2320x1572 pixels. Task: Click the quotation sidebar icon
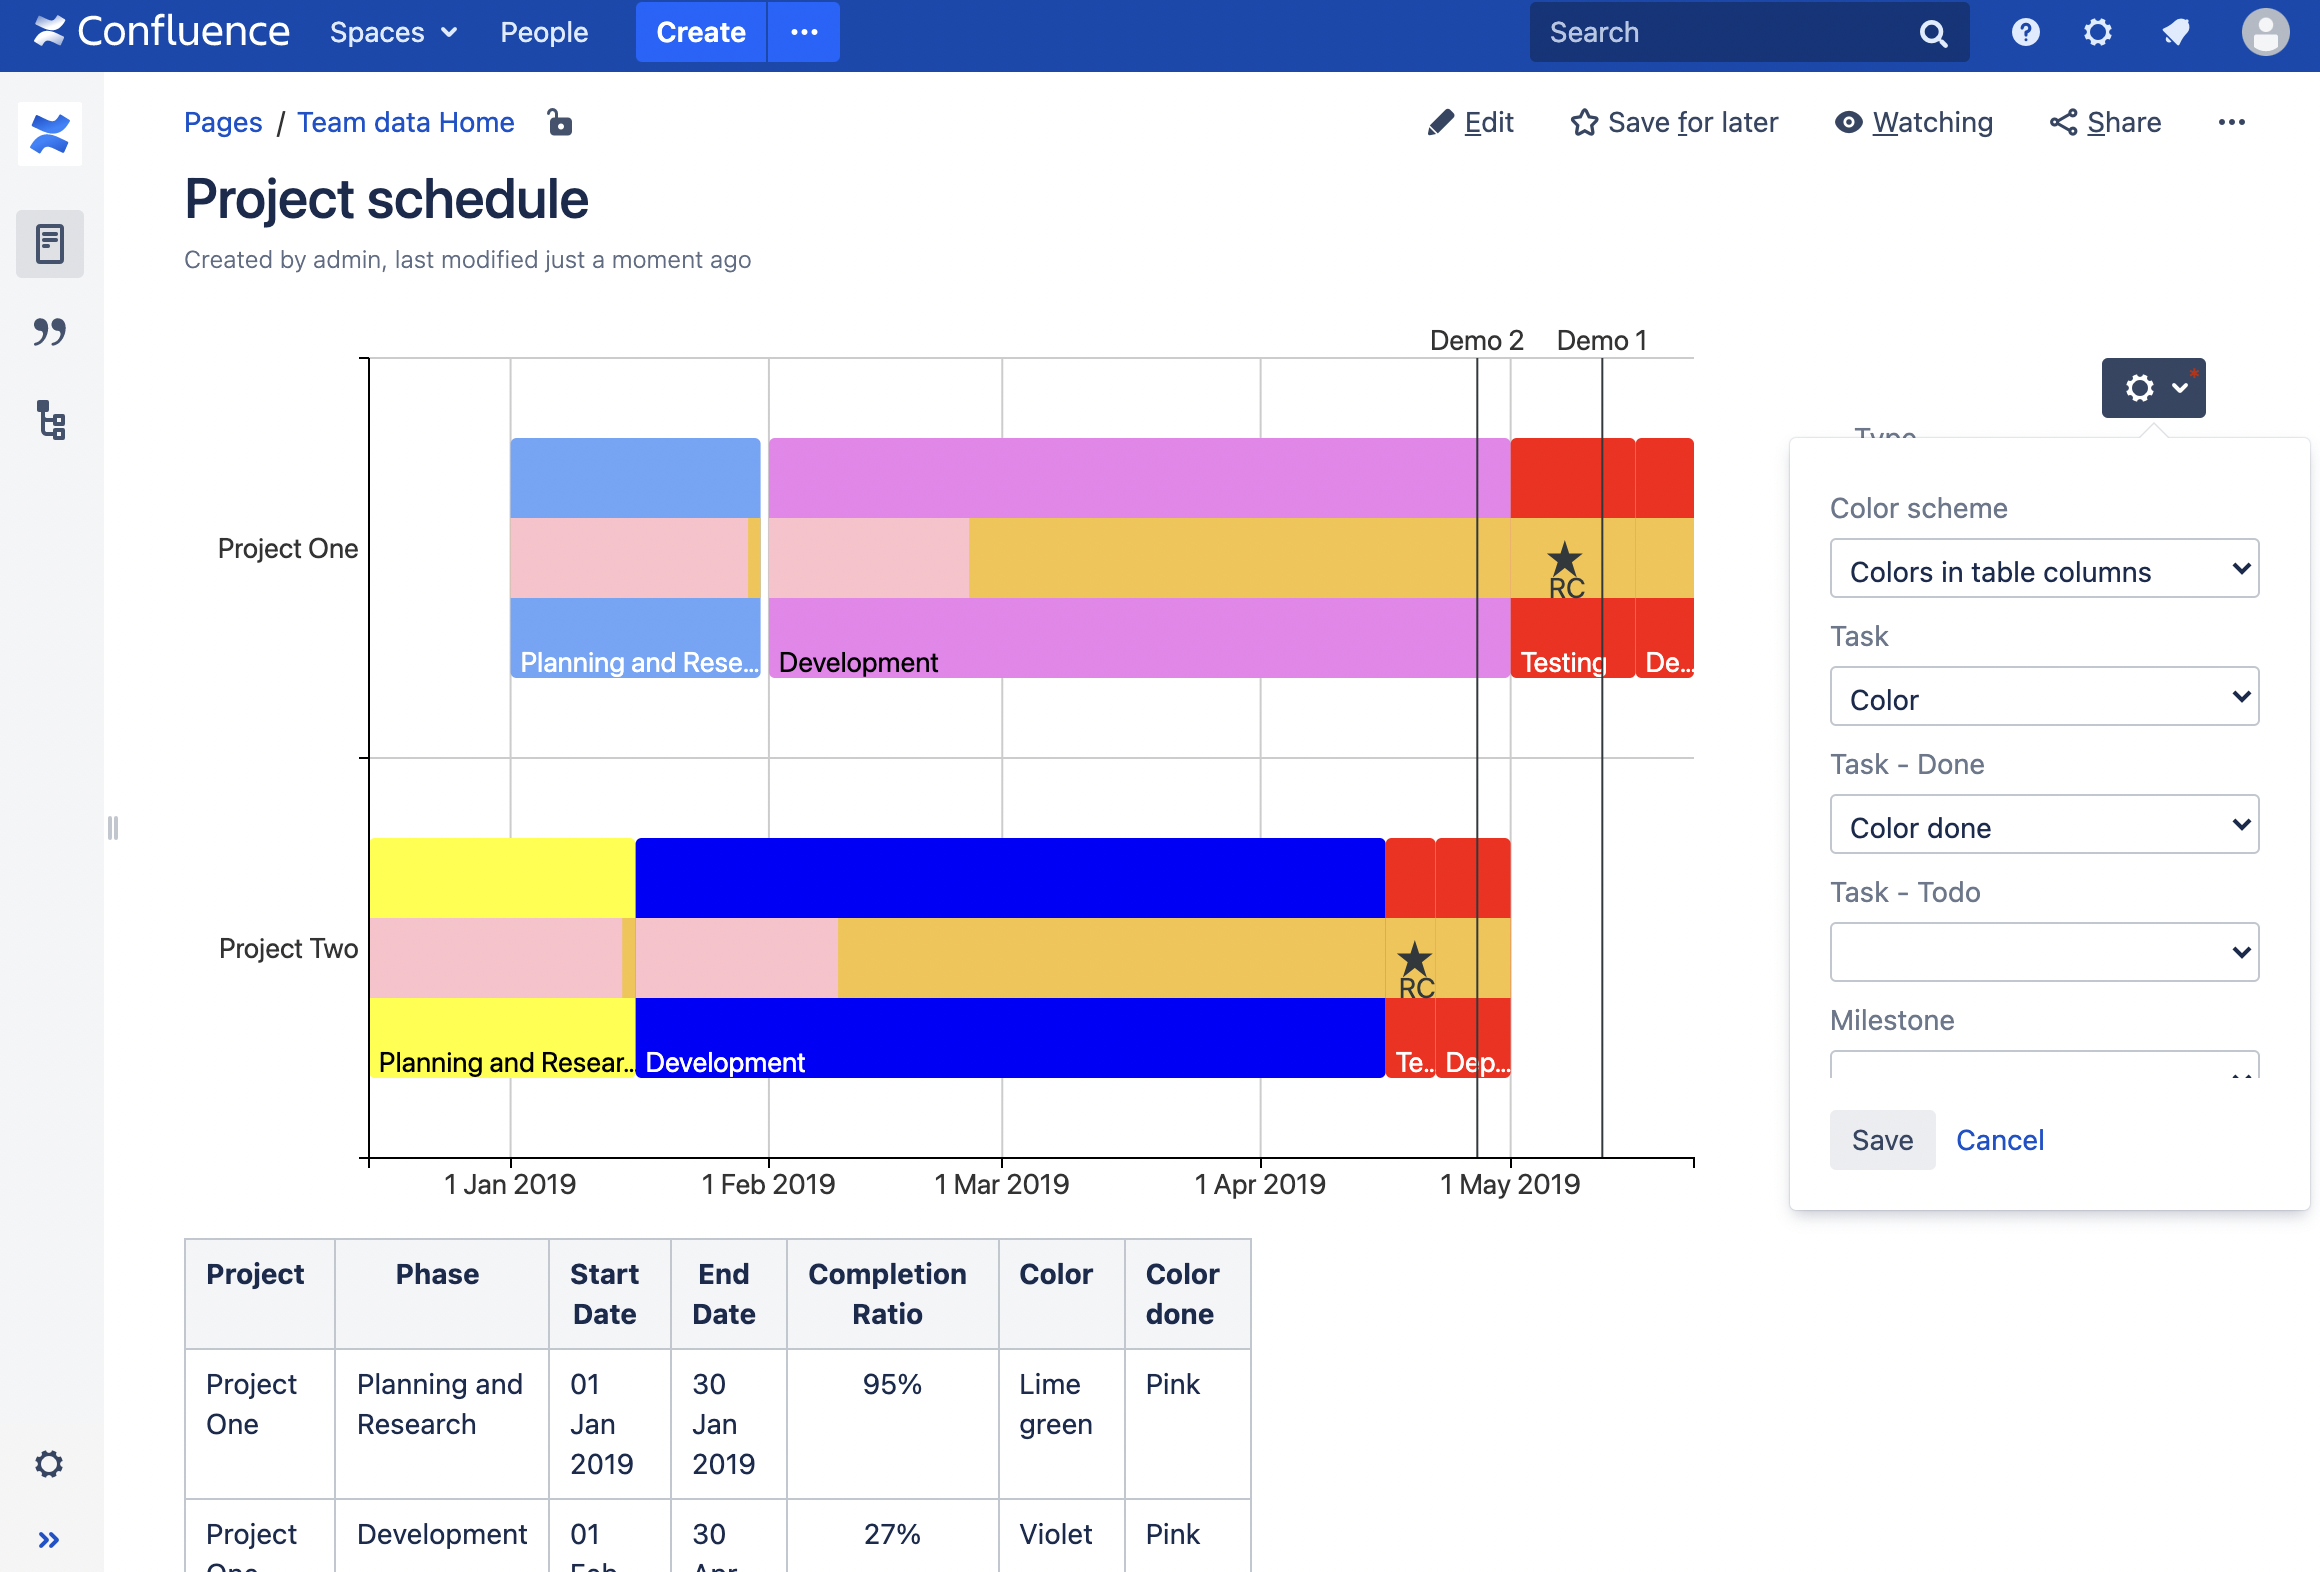coord(49,332)
